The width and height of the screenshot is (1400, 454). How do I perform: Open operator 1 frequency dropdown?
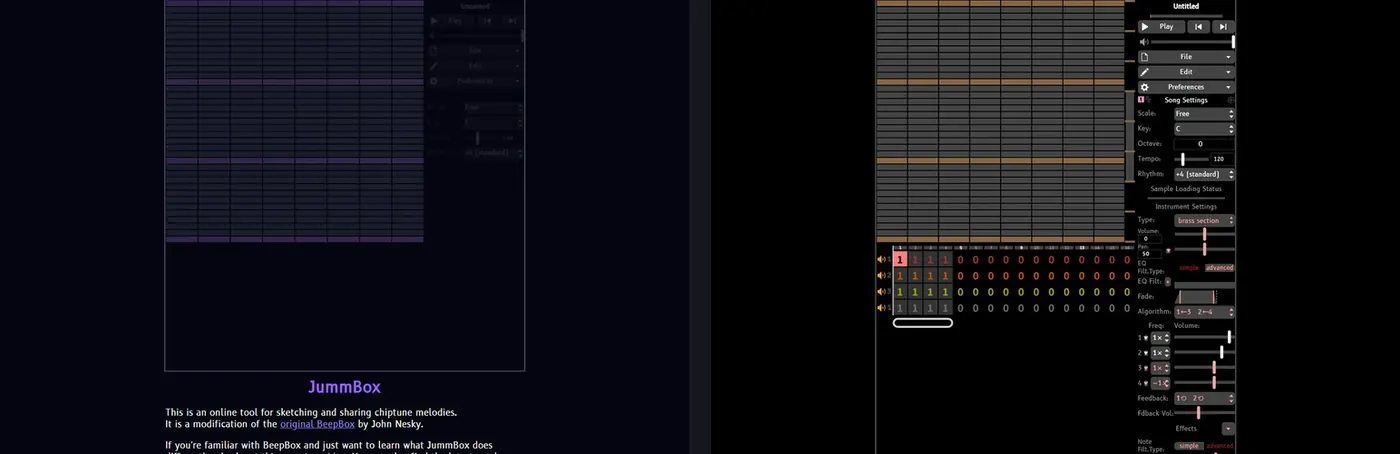(x=1160, y=338)
